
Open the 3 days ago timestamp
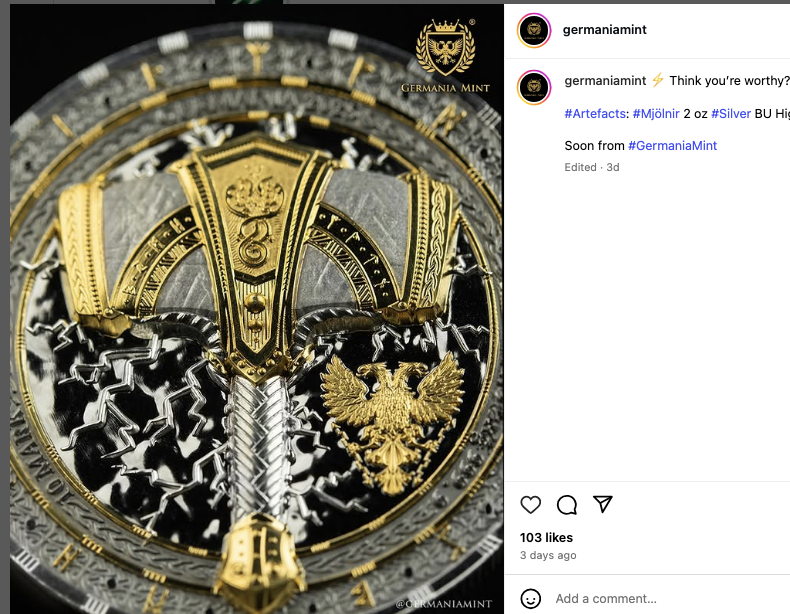pos(548,555)
